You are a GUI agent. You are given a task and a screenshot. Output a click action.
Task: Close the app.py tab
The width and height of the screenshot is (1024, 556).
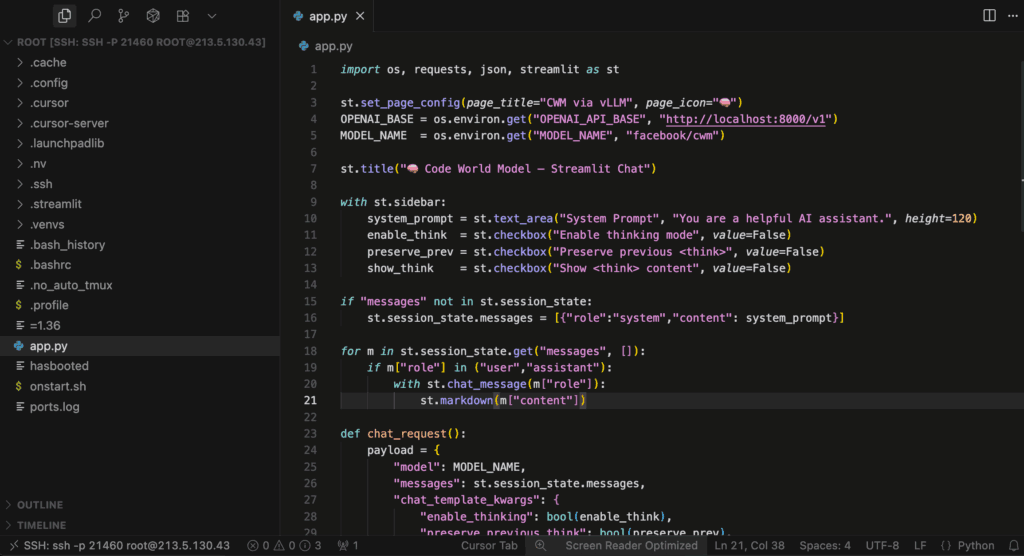click(361, 17)
